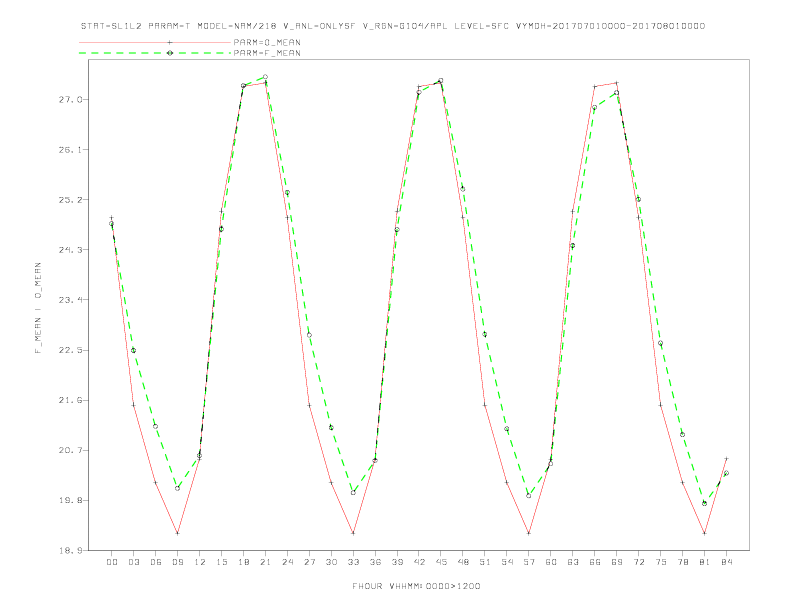Click the x-axis hour label 66

pos(595,562)
